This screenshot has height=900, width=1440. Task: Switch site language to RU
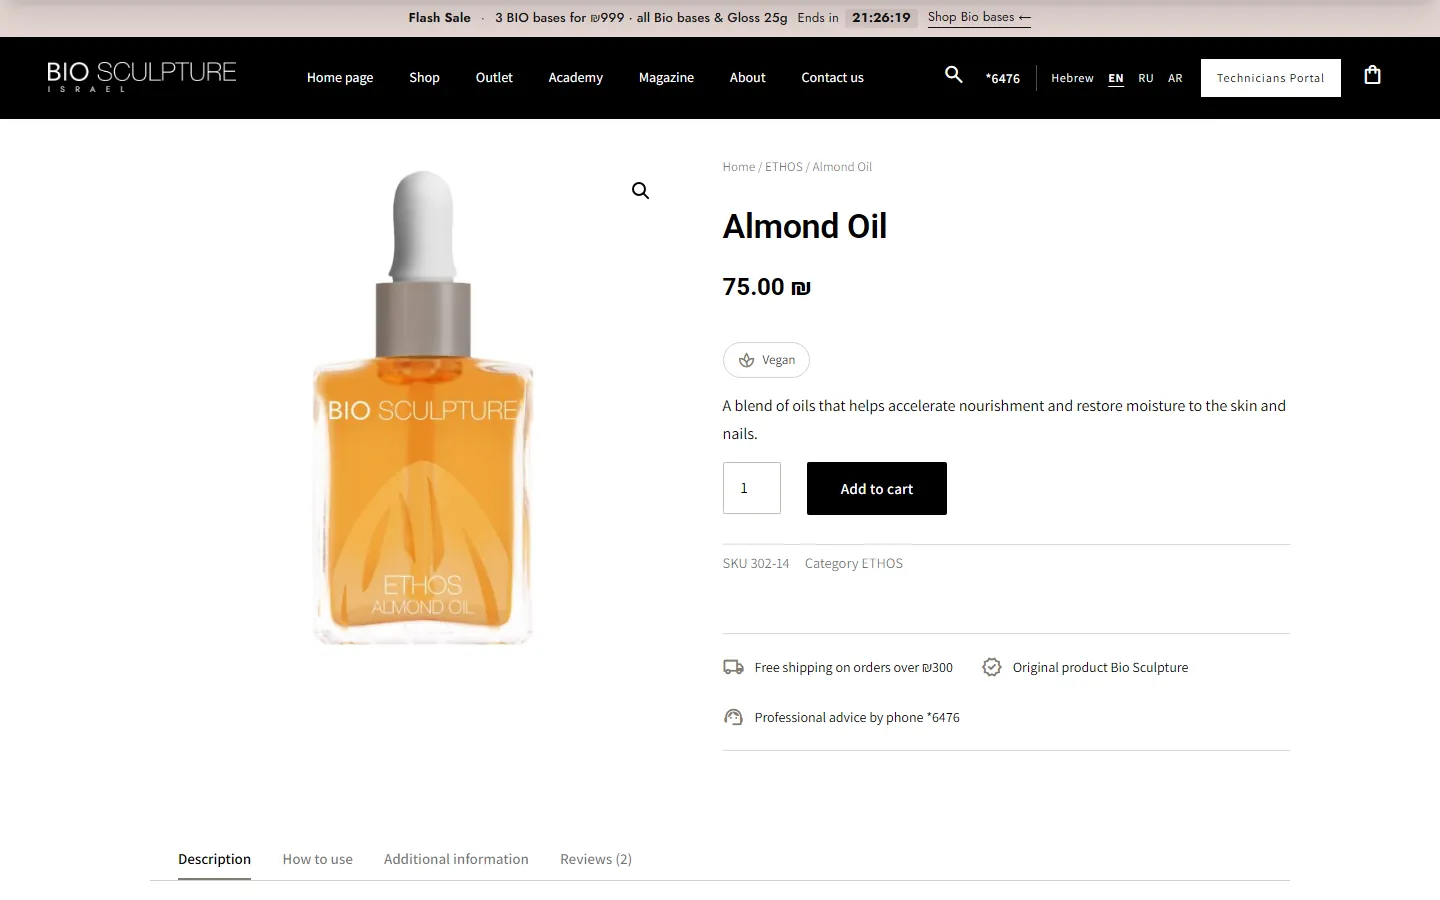coord(1146,78)
